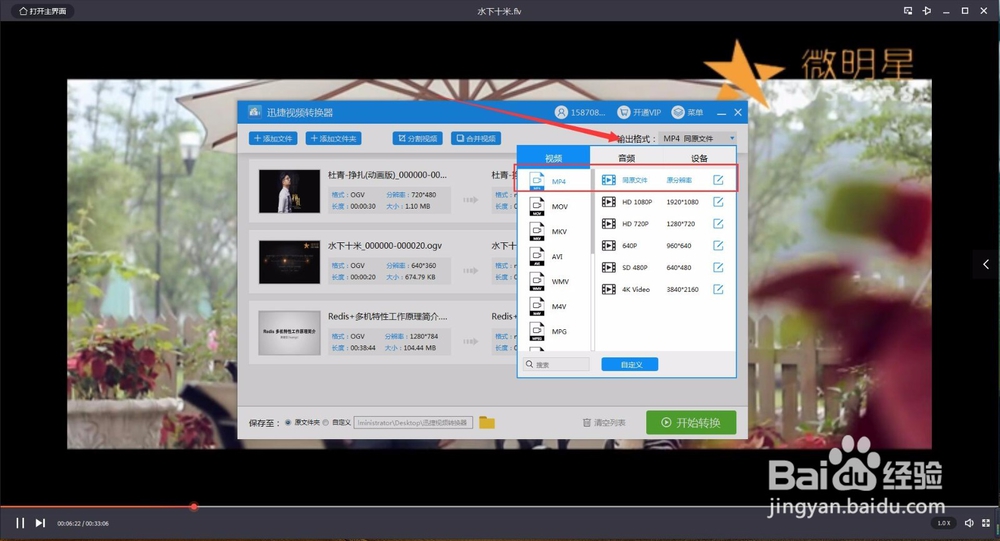
Task: Choose 同原文件 resolution preset
Action: [663, 180]
